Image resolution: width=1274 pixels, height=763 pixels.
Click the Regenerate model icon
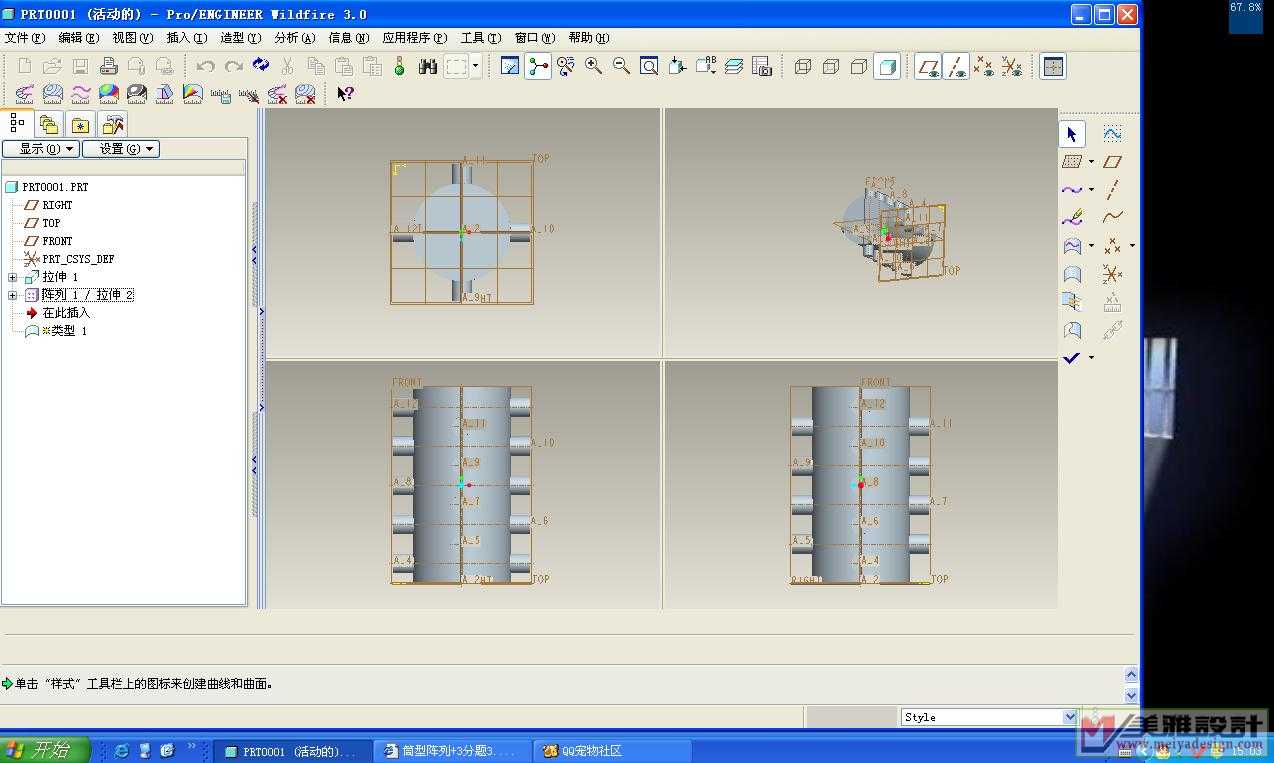[261, 66]
